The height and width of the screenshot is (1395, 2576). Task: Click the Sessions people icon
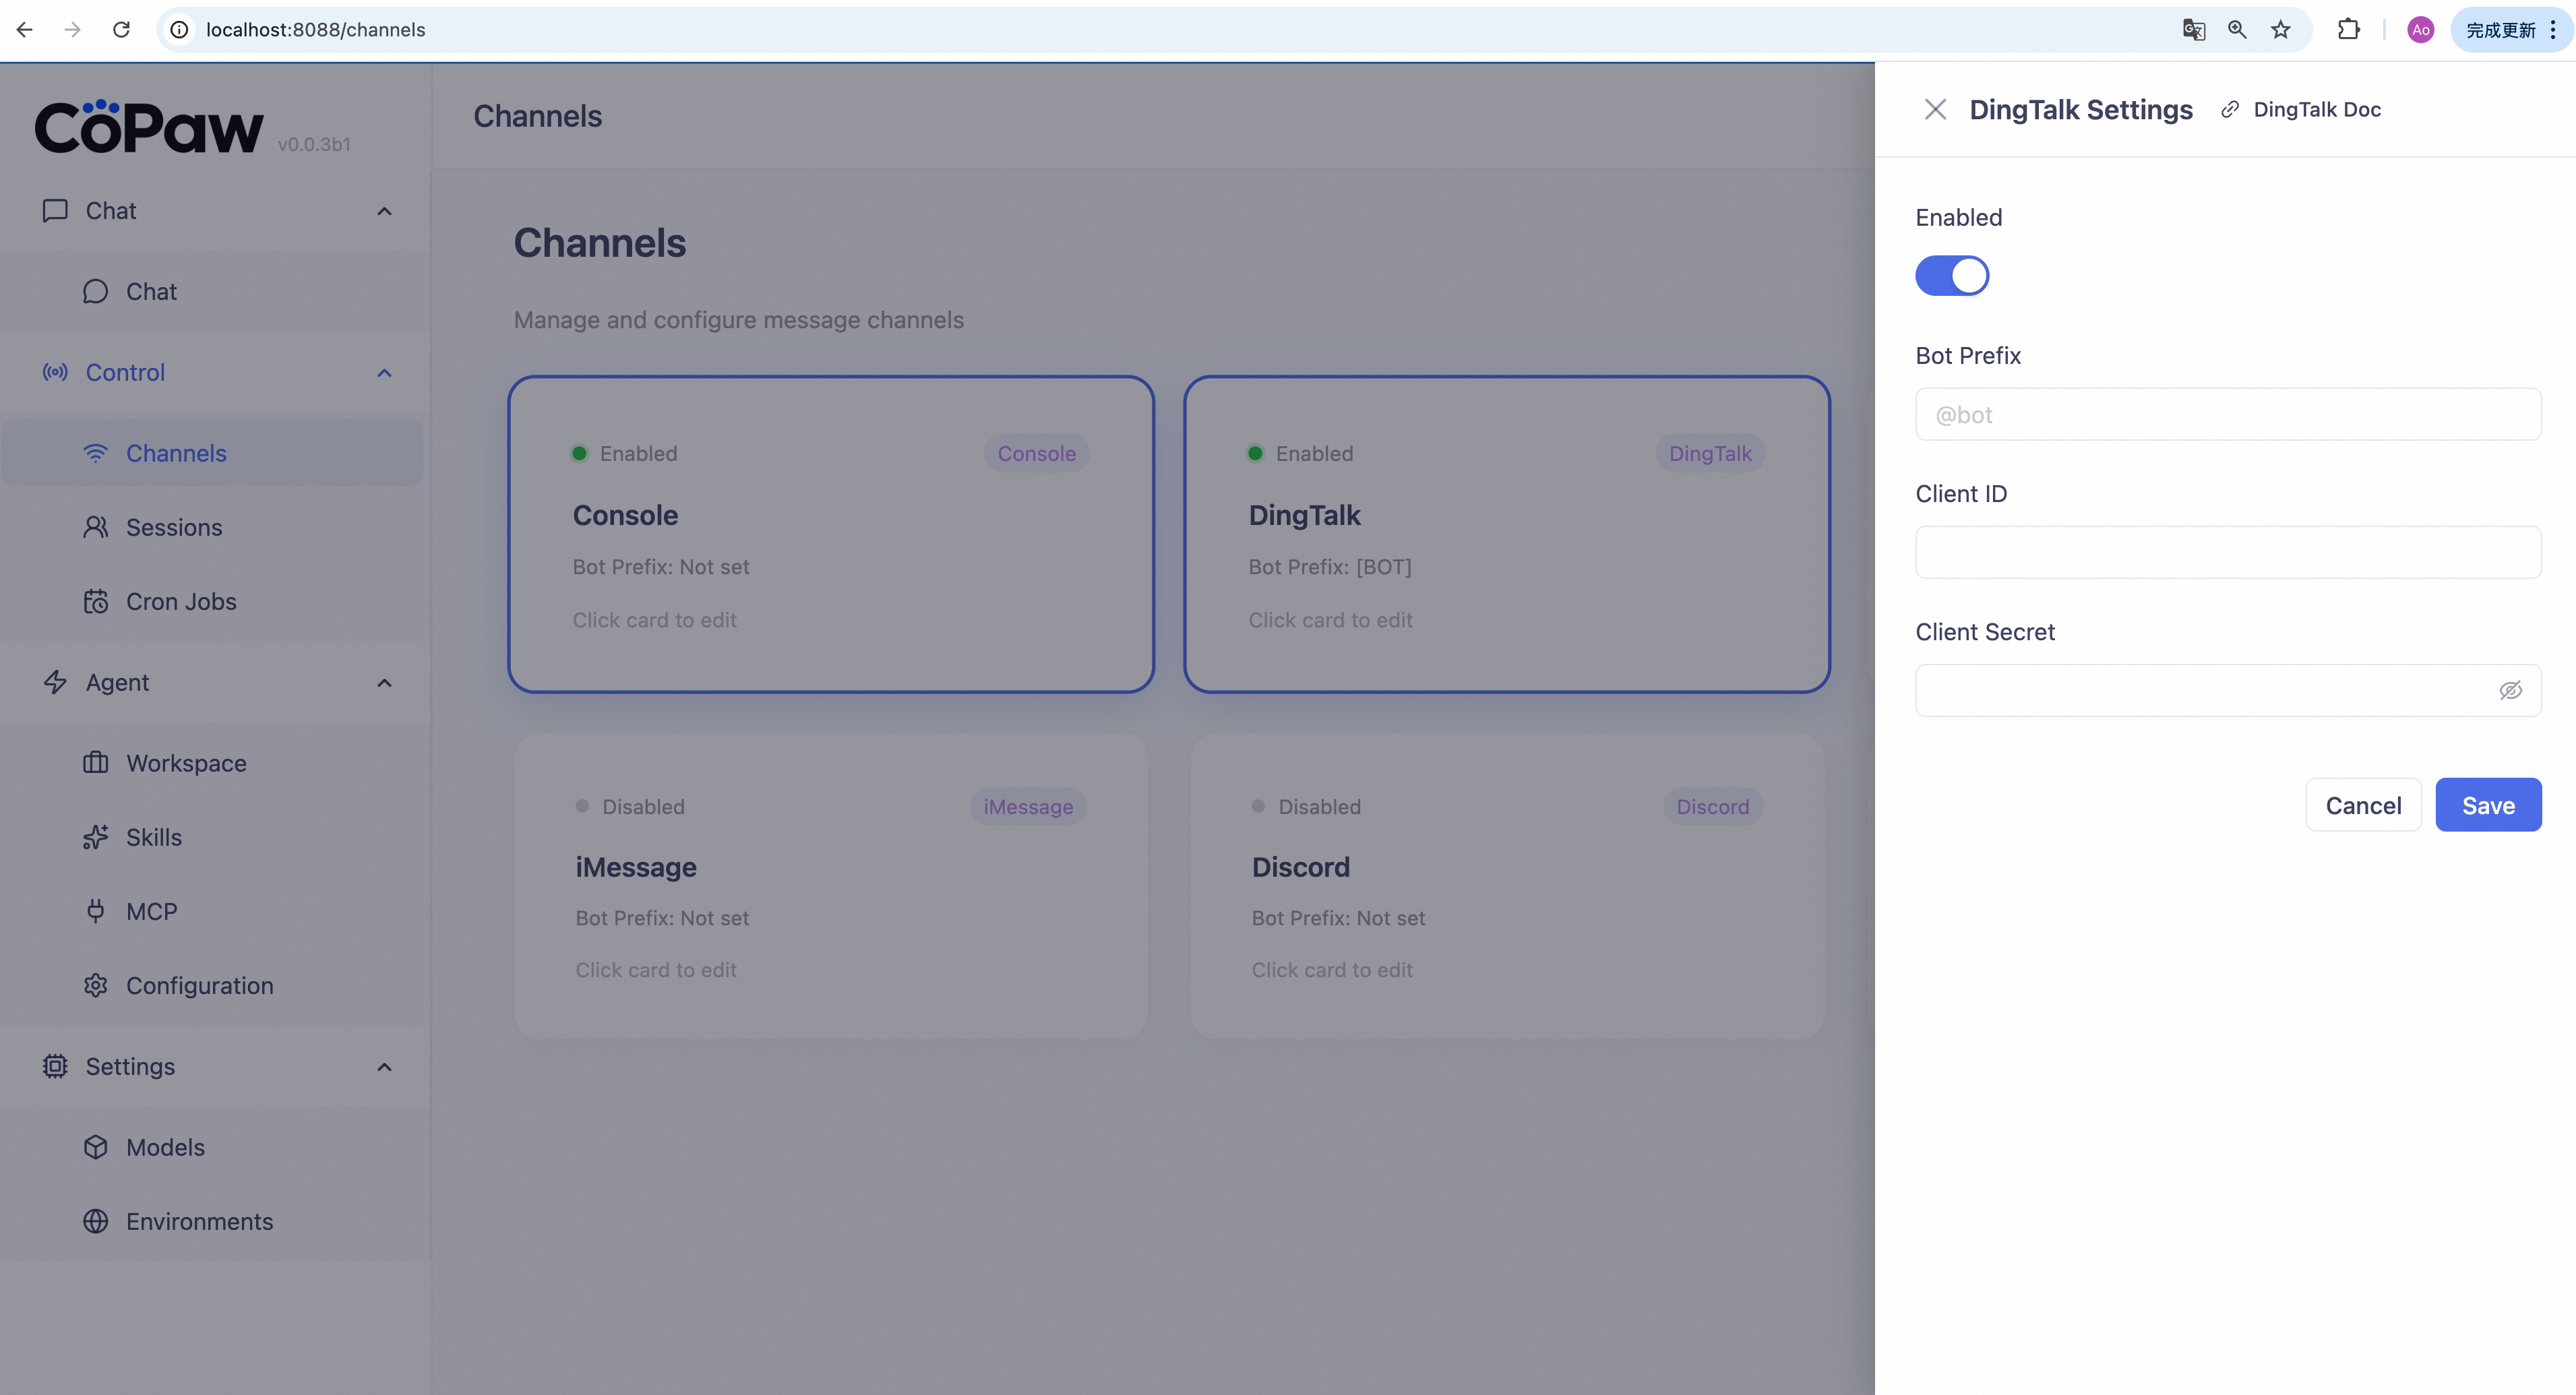[x=95, y=527]
